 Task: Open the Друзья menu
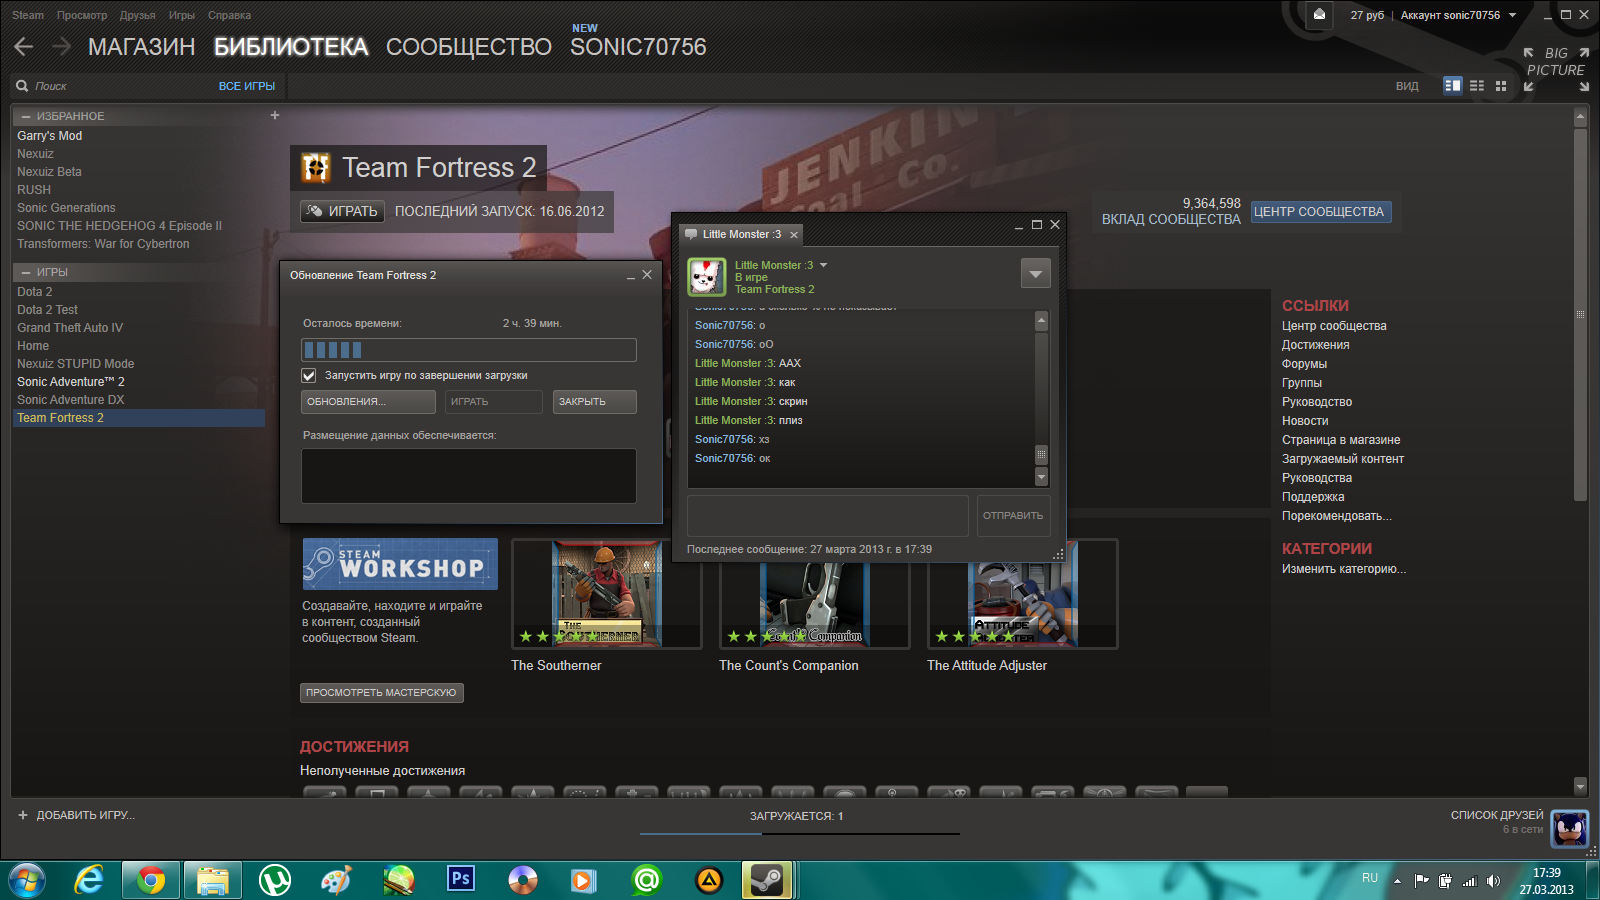(x=138, y=15)
